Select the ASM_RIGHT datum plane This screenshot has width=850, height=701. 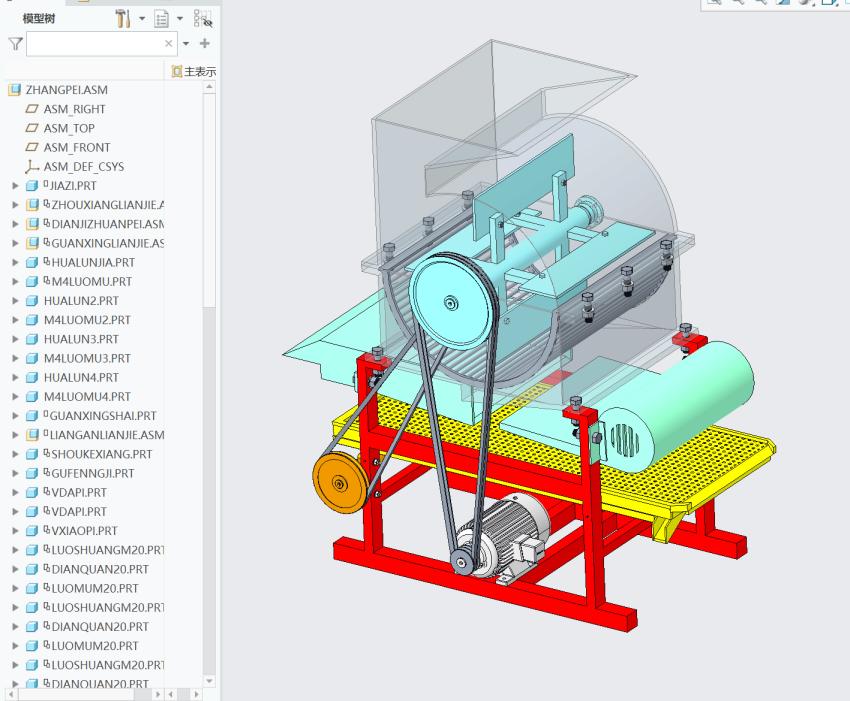pos(74,109)
